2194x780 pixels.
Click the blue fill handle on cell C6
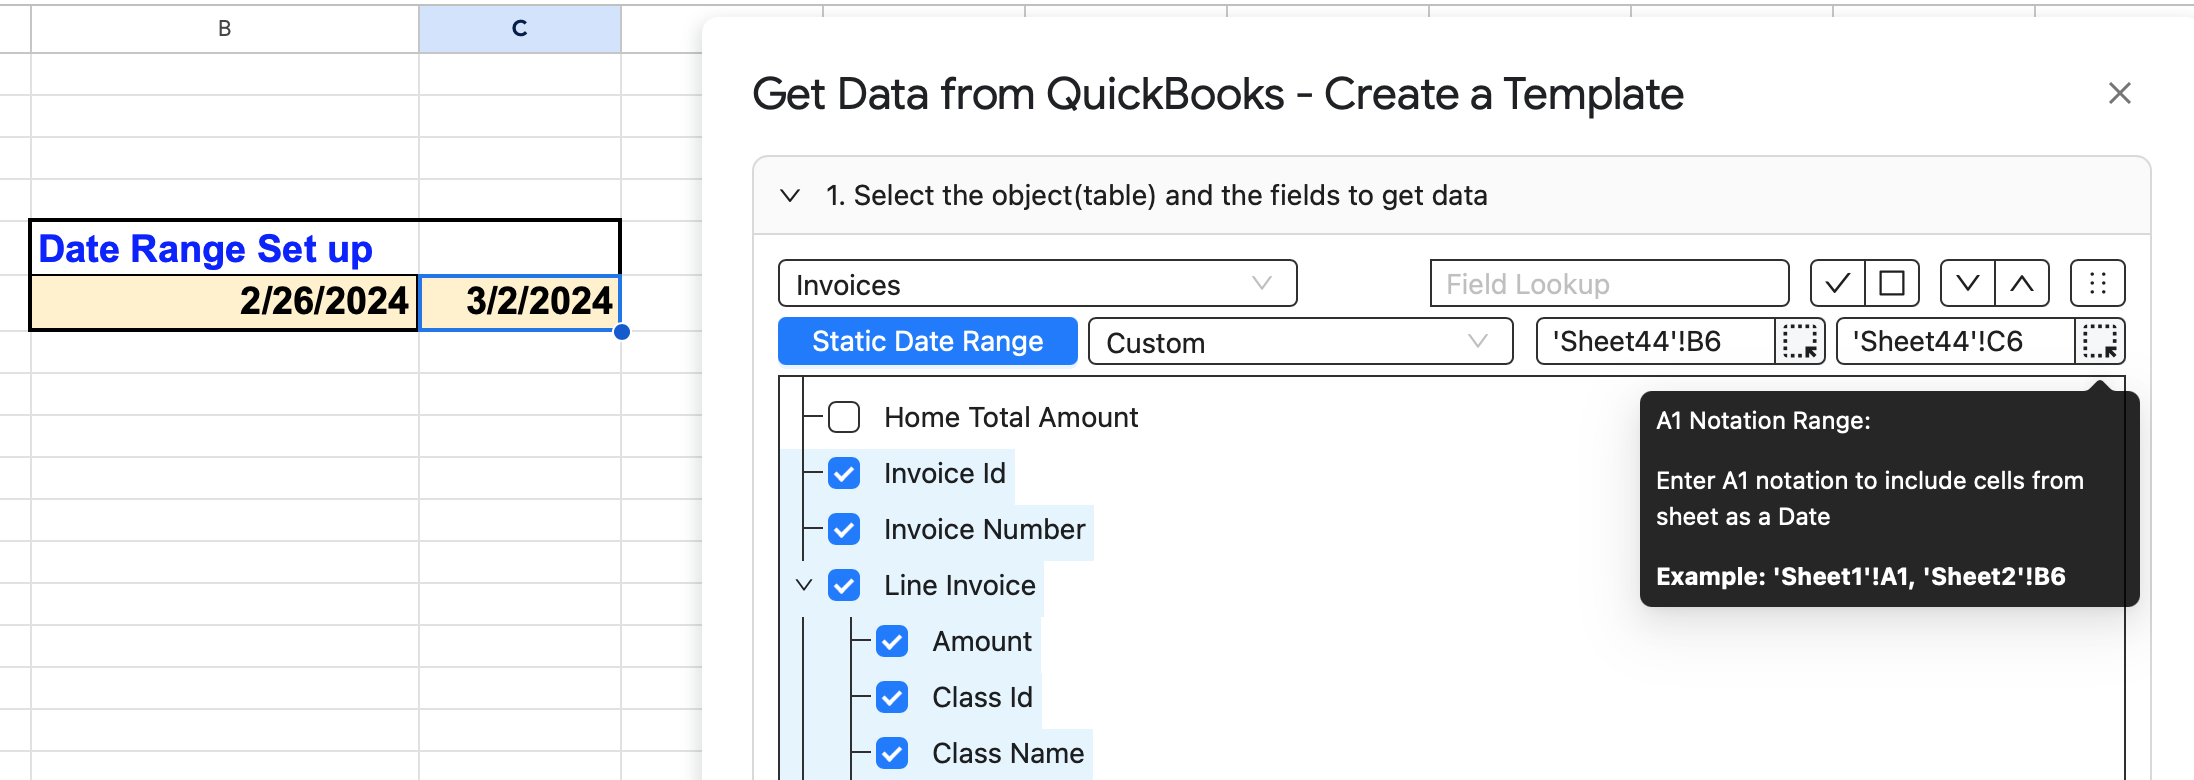[x=622, y=331]
